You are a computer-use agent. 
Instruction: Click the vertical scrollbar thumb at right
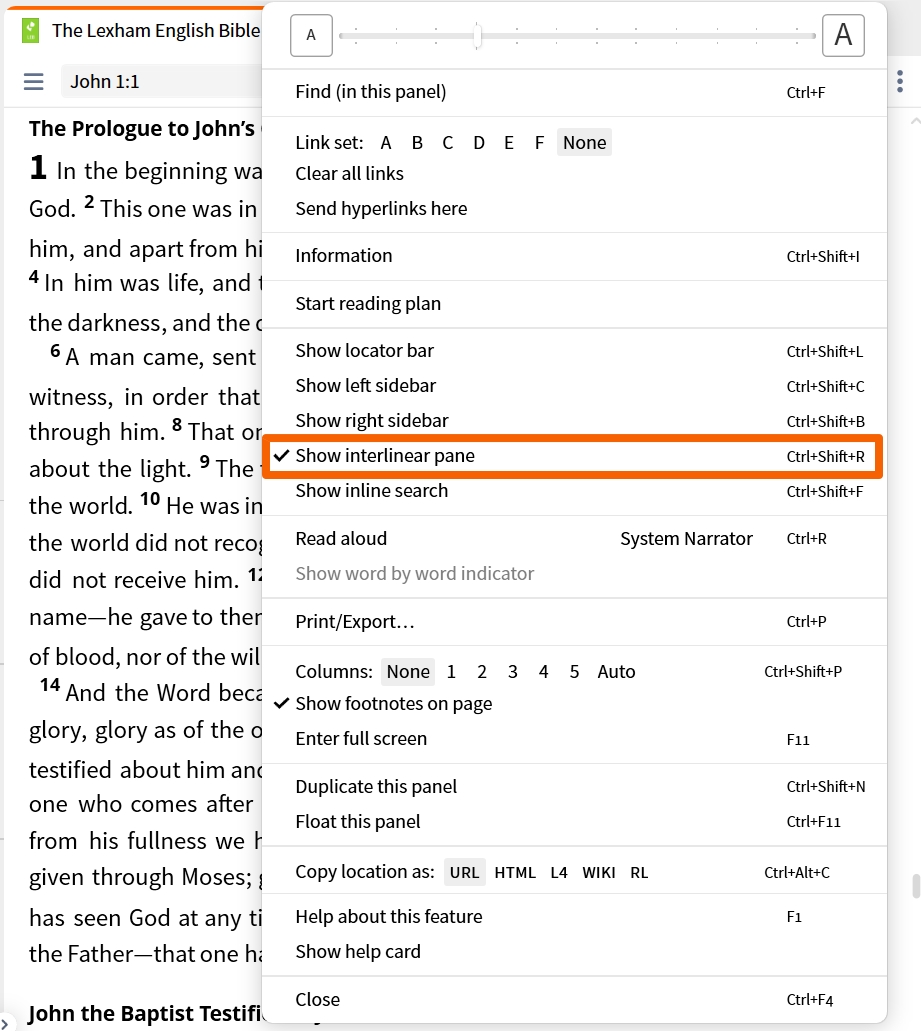916,886
